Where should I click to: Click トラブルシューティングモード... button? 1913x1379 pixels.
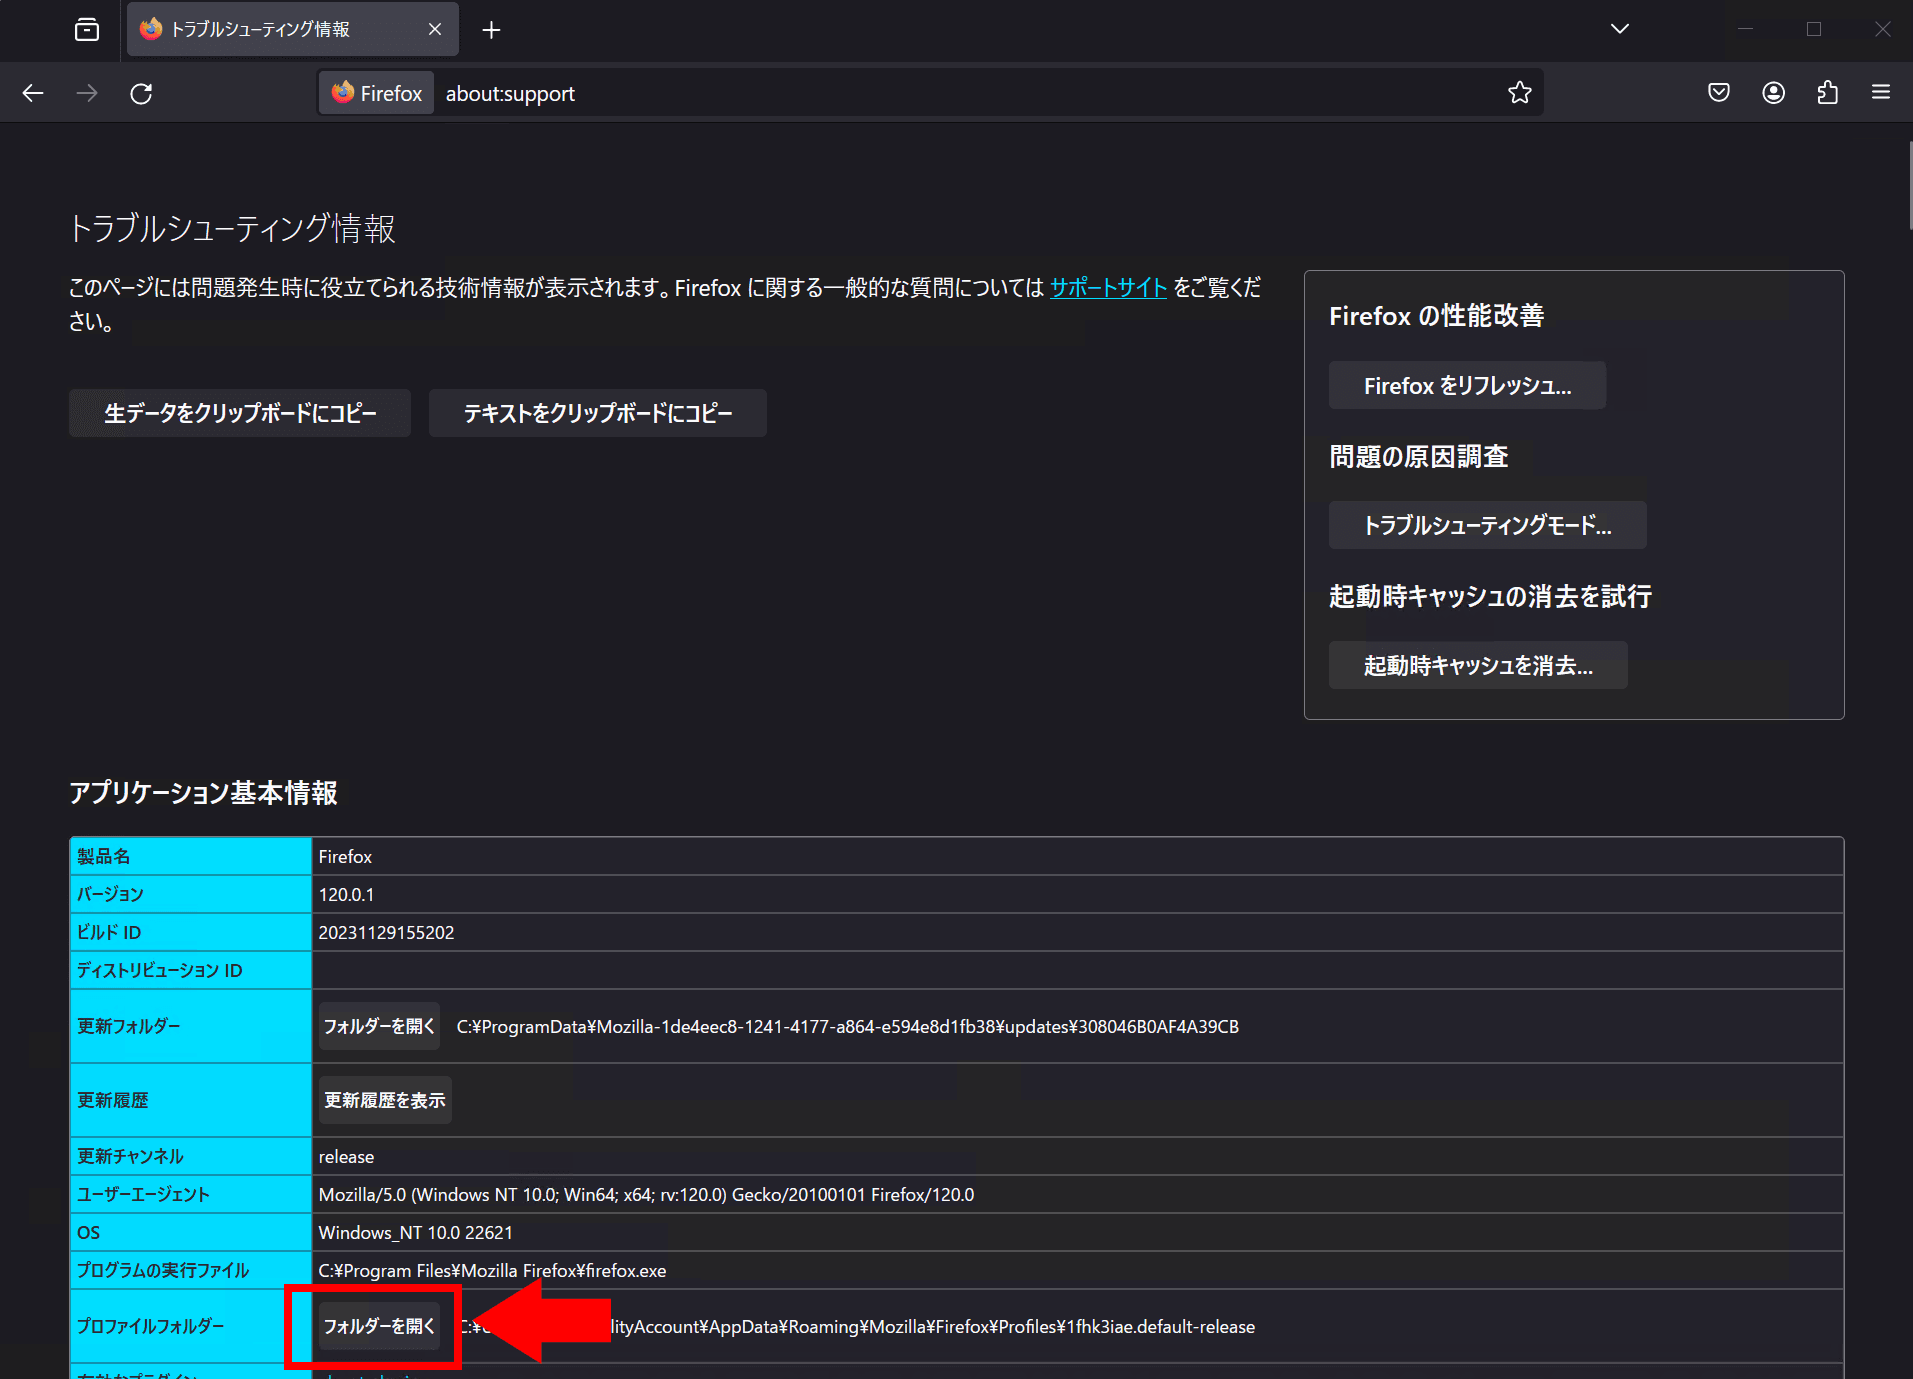point(1487,525)
